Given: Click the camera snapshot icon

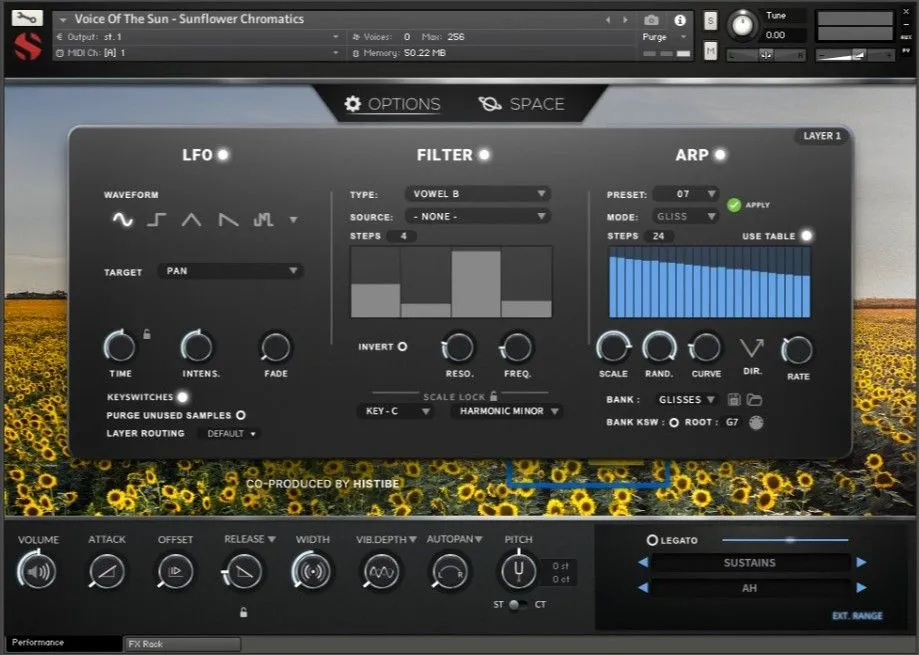Looking at the screenshot, I should tap(651, 21).
